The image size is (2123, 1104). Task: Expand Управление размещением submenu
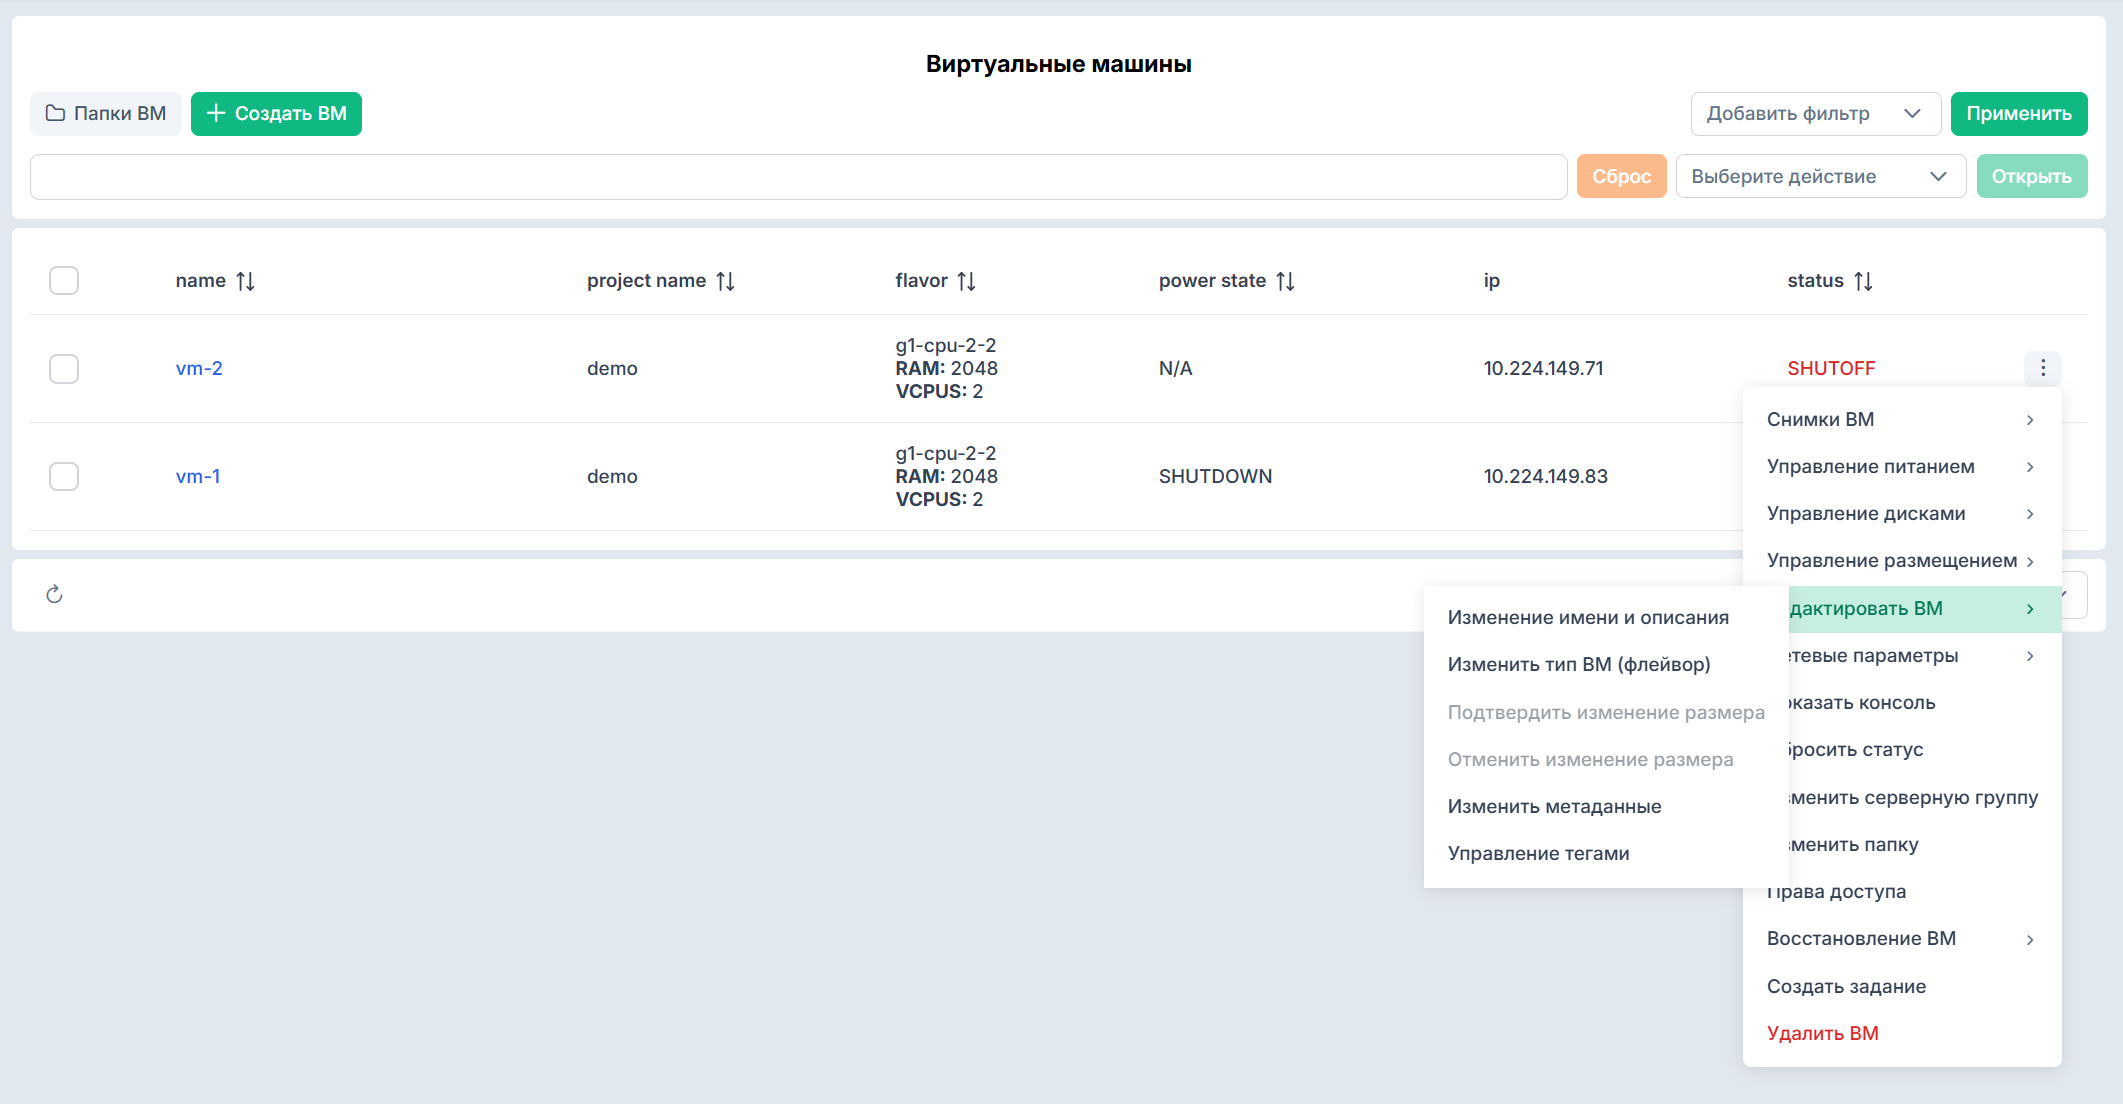point(1902,560)
